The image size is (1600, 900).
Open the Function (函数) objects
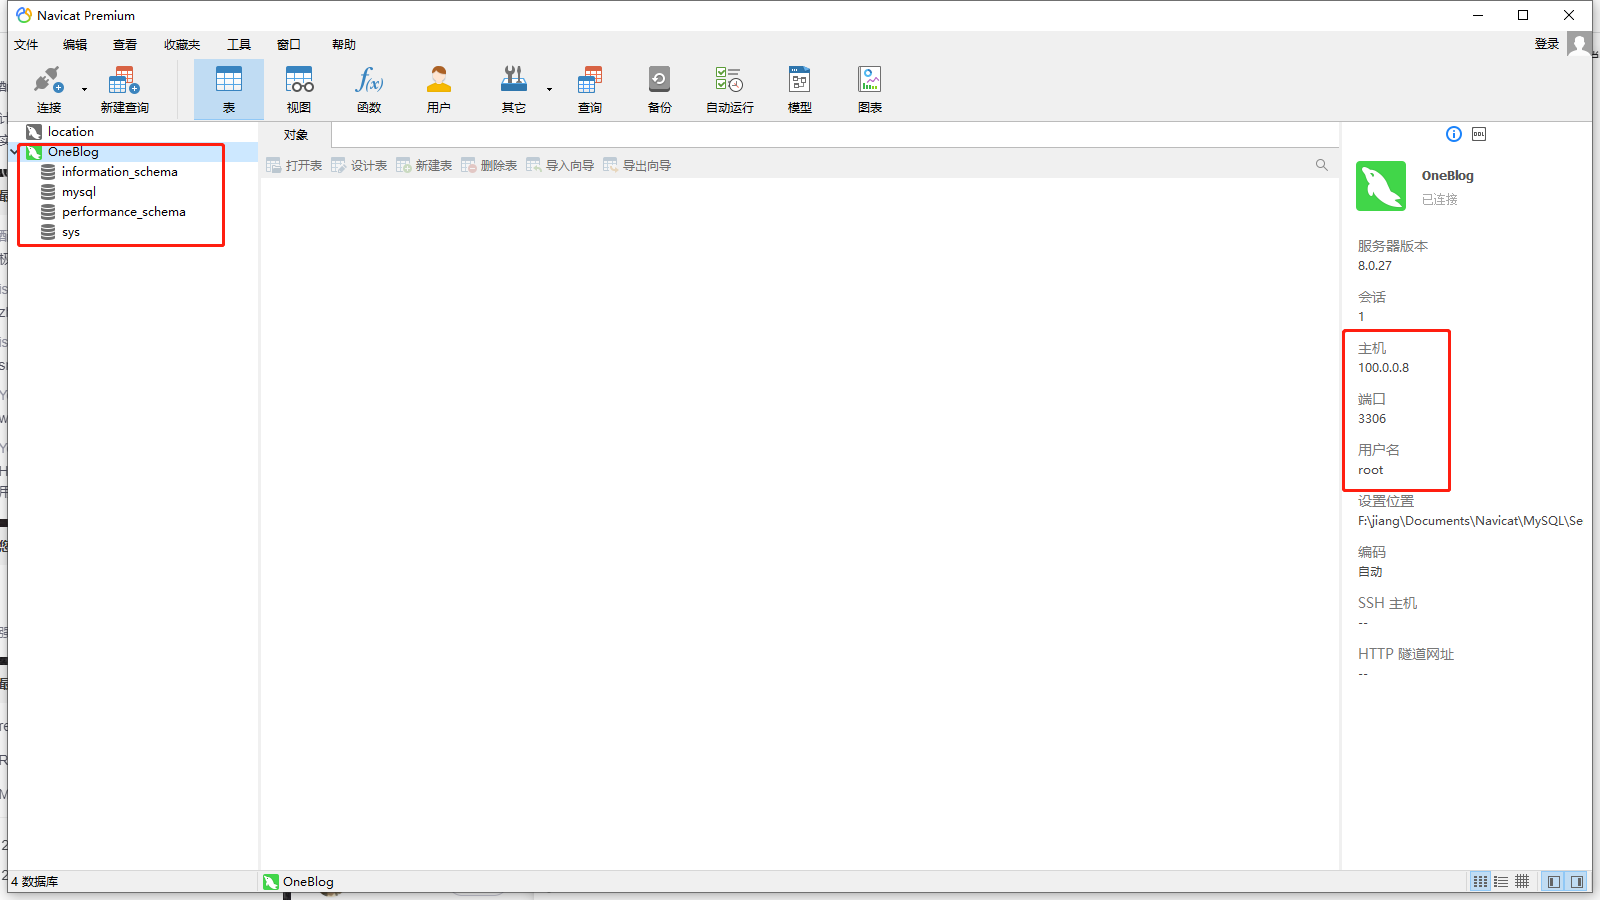[x=369, y=88]
